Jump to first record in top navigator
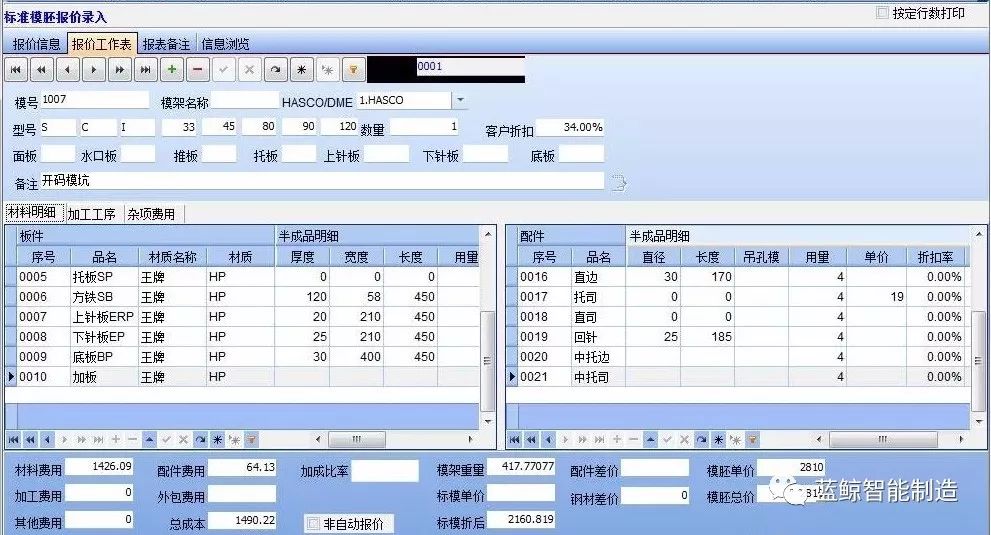The height and width of the screenshot is (535, 991). (x=15, y=69)
